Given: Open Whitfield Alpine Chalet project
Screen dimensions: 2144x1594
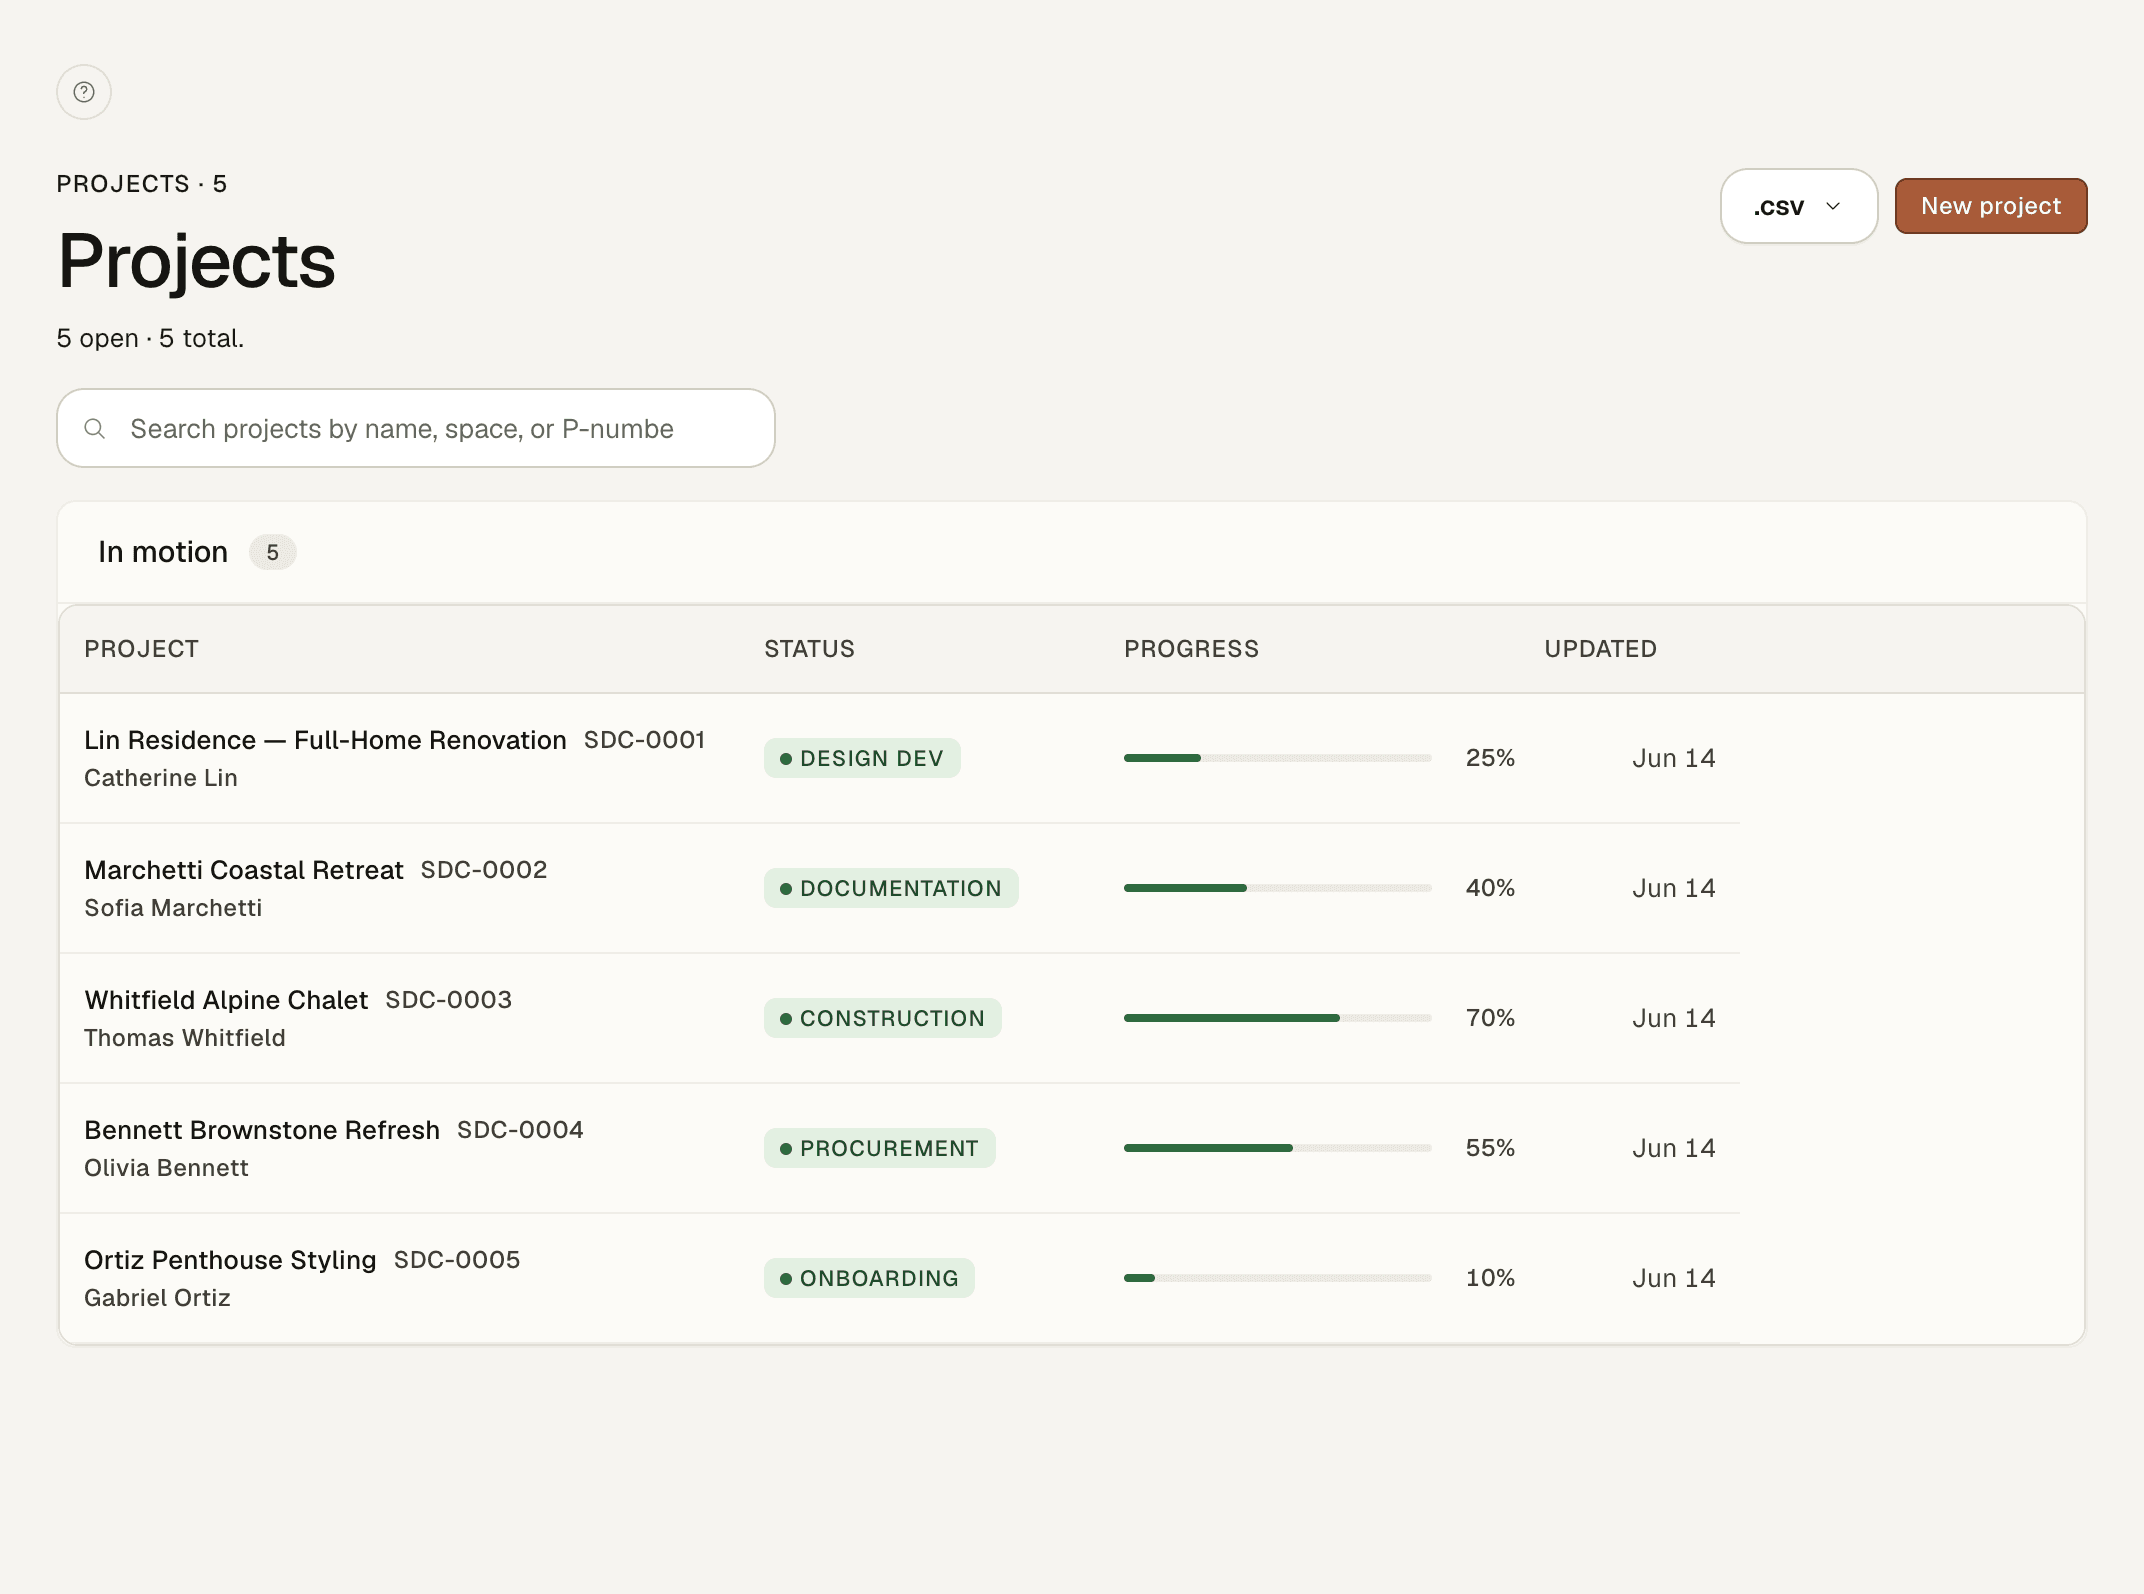Looking at the screenshot, I should click(x=226, y=1000).
